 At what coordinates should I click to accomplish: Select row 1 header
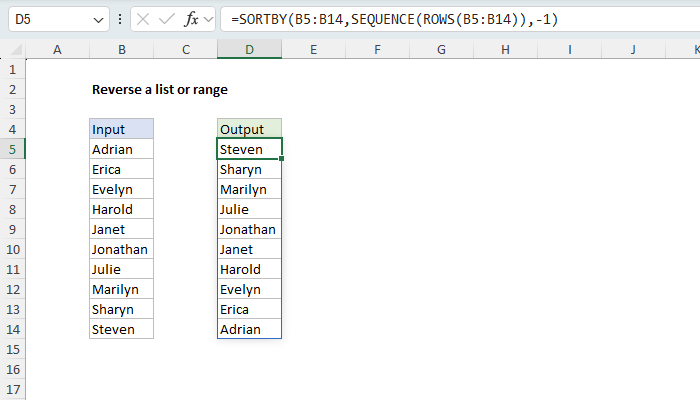[x=12, y=70]
